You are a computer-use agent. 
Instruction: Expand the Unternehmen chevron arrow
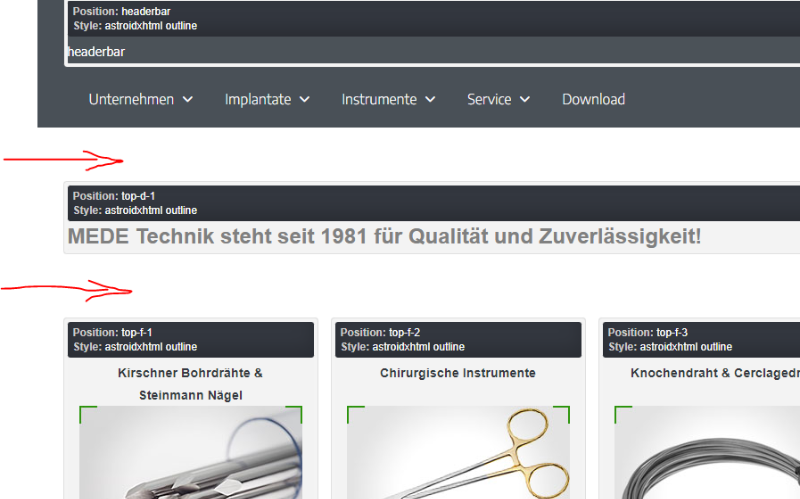pos(188,100)
